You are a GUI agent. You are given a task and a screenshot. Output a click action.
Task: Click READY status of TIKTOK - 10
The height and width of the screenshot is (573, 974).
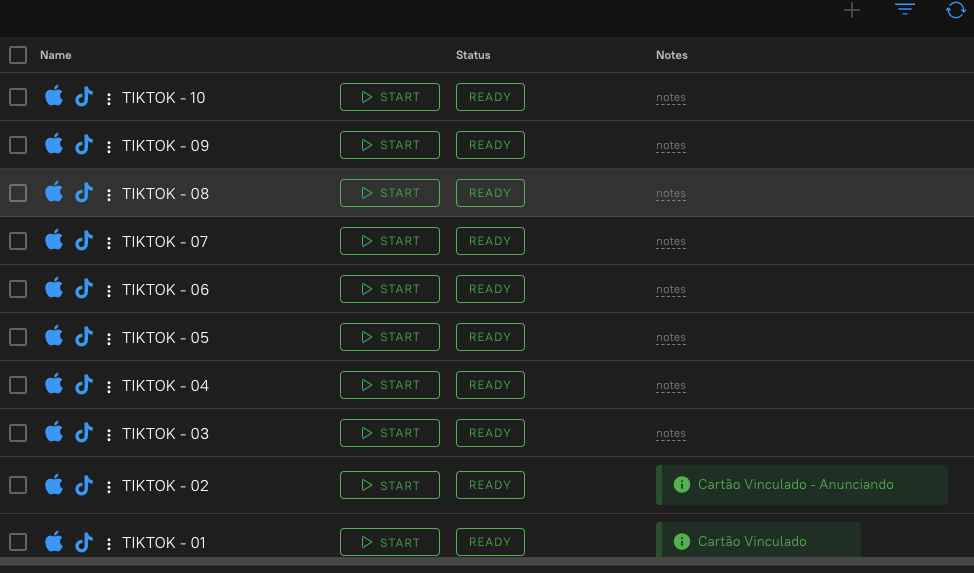pos(490,97)
